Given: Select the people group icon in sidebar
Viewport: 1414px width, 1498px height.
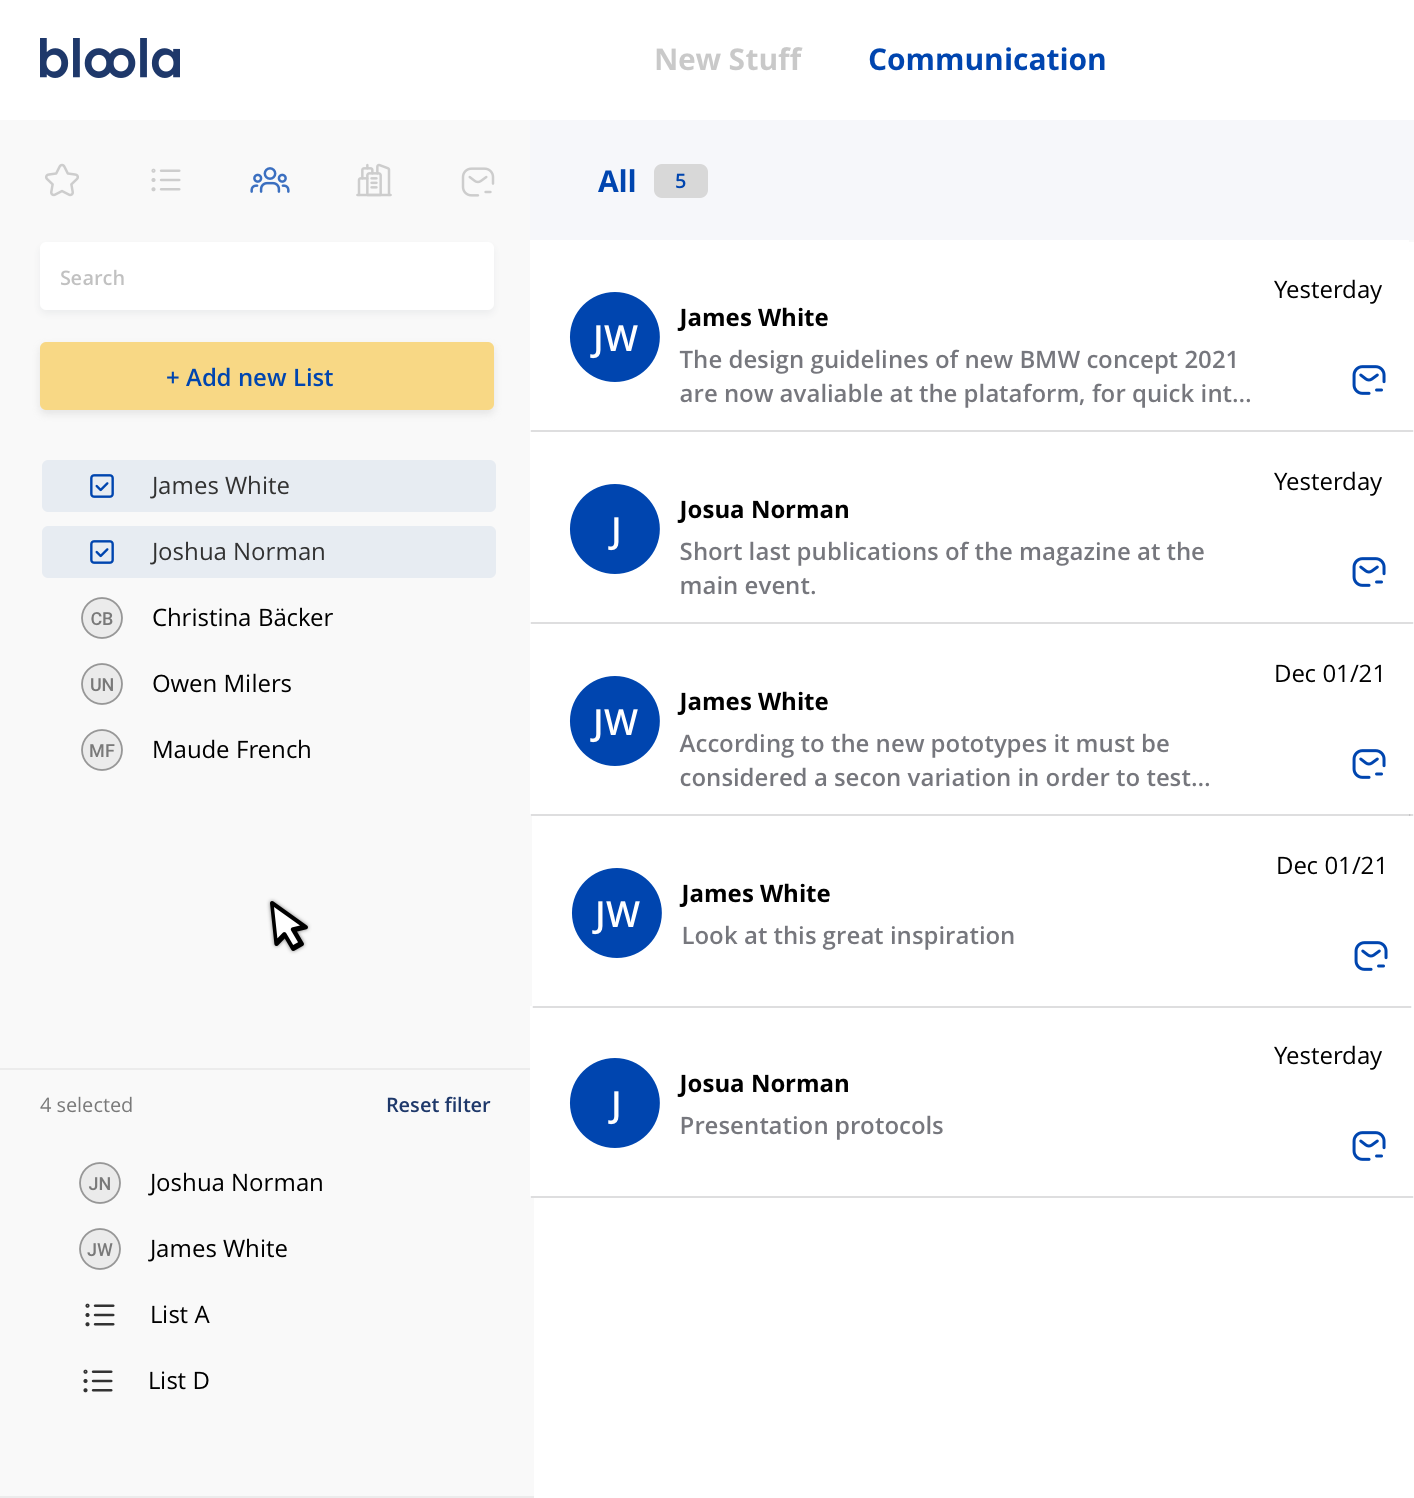Looking at the screenshot, I should 270,181.
